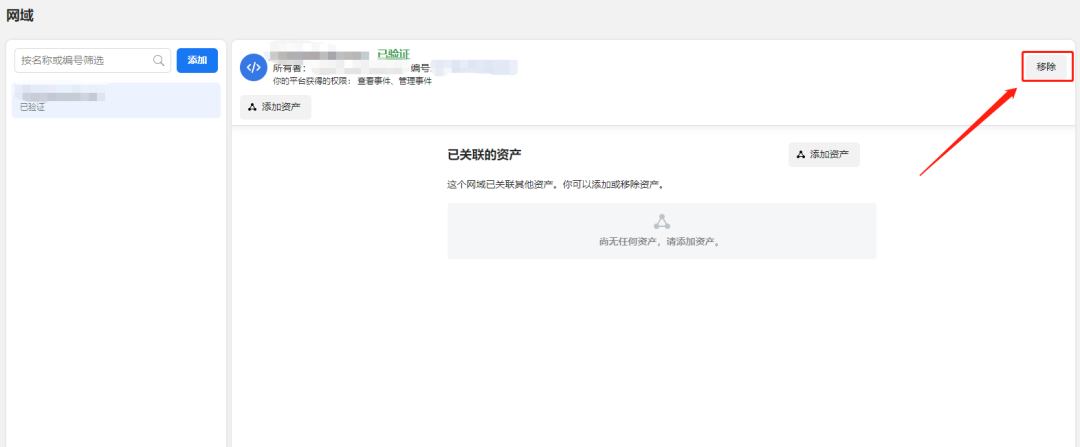The height and width of the screenshot is (447, 1080).
Task: Click the 已关联的资产 section heading
Action: click(x=484, y=155)
